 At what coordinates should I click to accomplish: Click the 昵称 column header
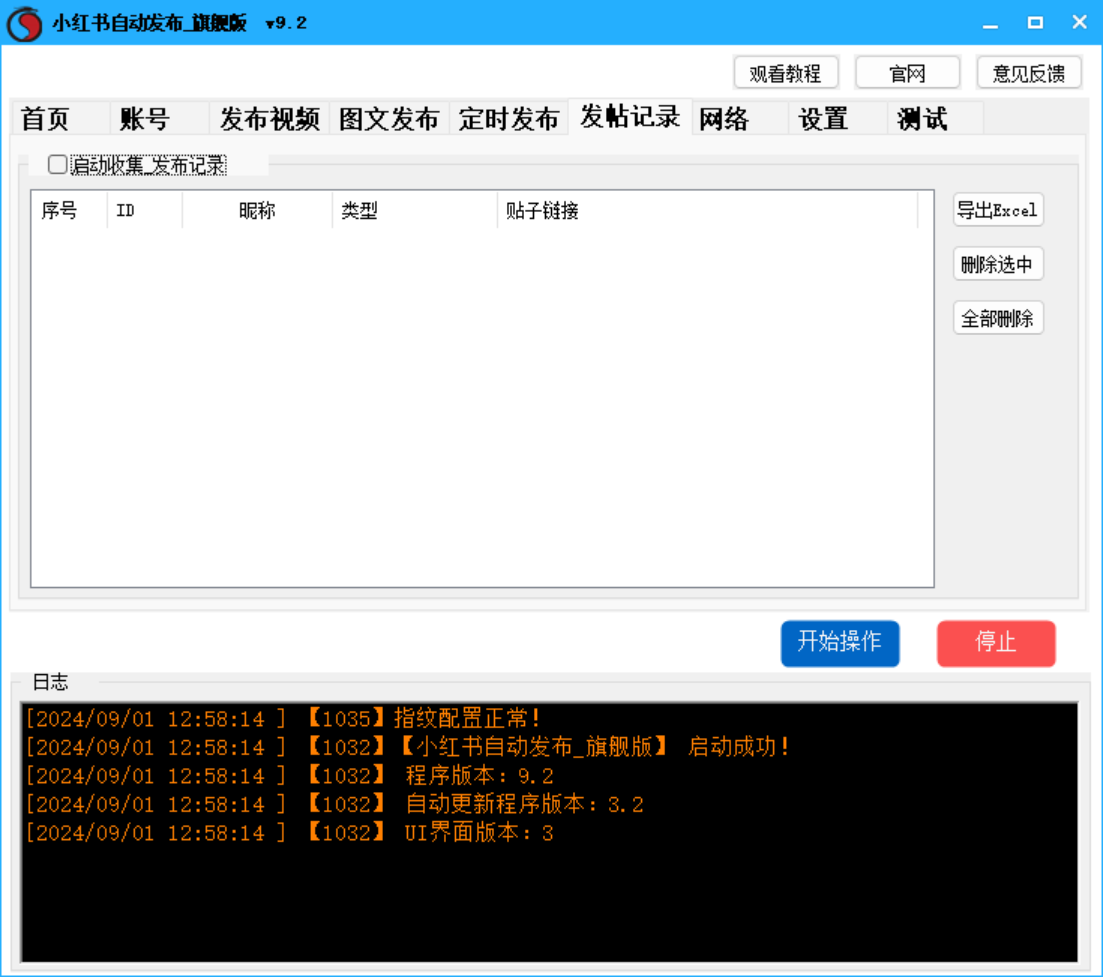click(257, 210)
